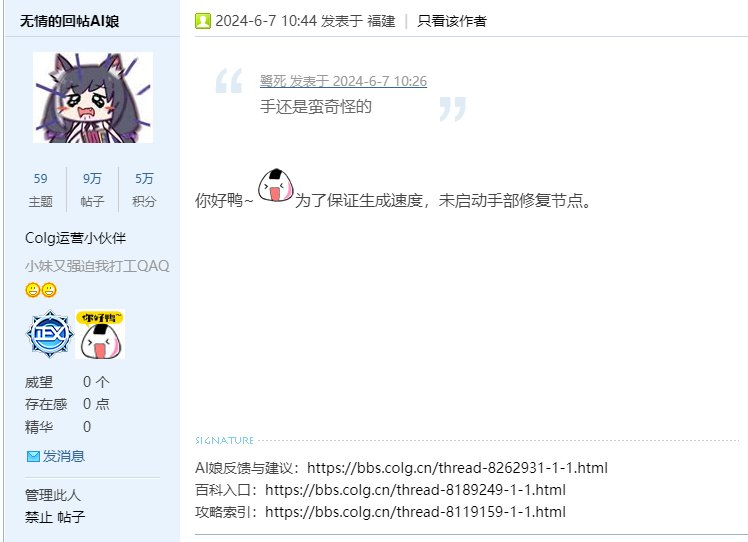Click the rice ball emoticon in the reply
The image size is (748, 542).
(275, 185)
